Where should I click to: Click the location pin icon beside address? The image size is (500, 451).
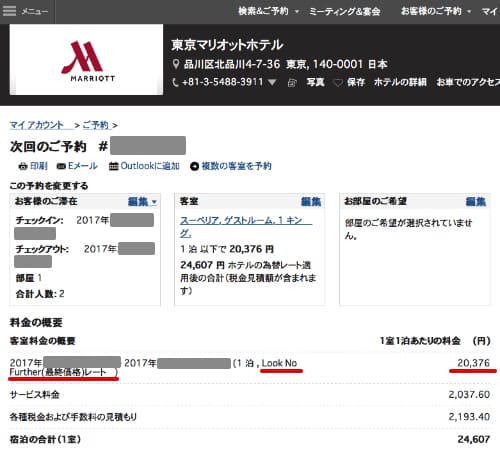tap(176, 64)
